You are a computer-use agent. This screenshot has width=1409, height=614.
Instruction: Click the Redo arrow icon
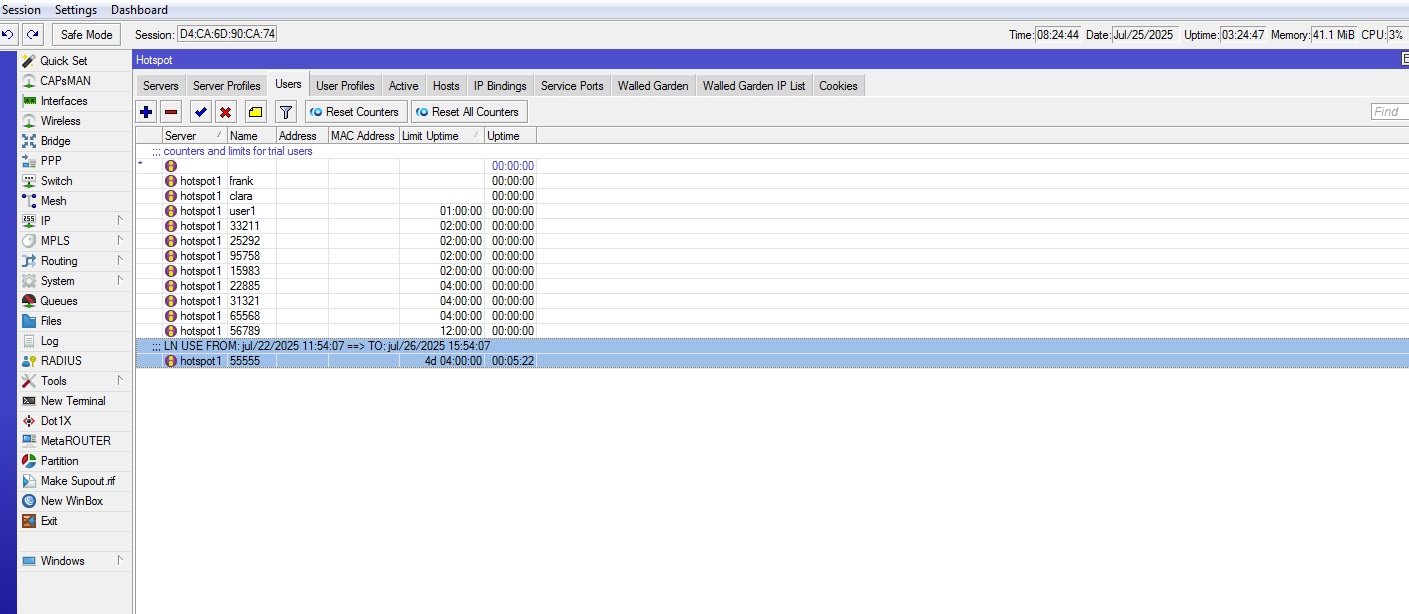coord(32,34)
